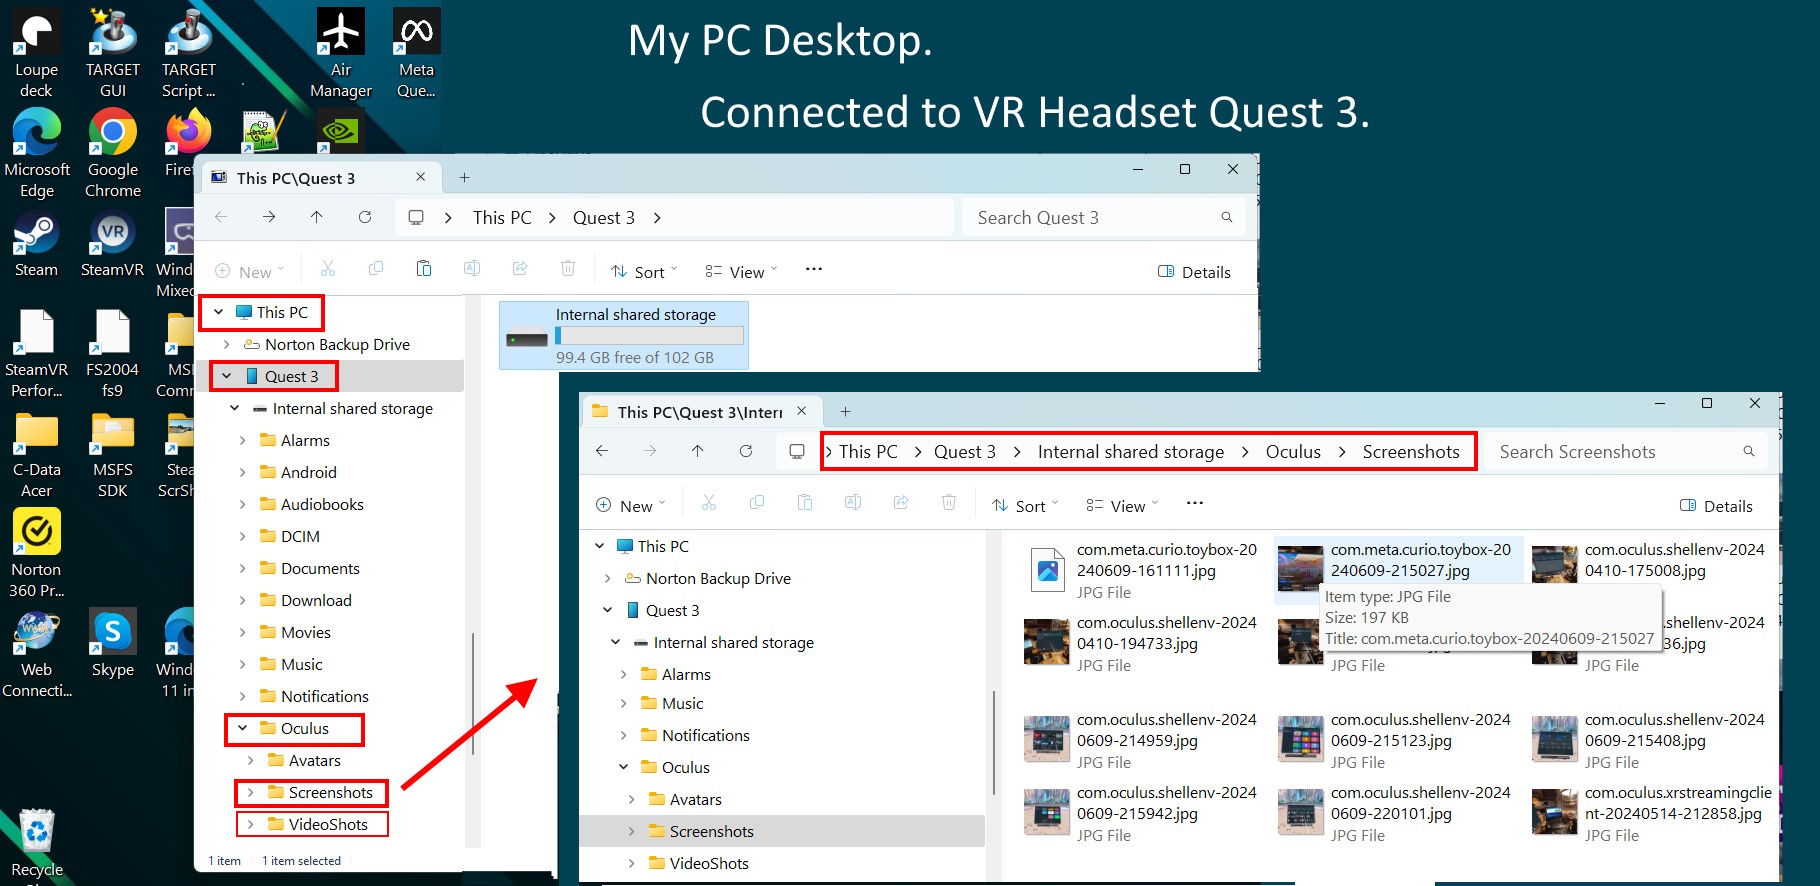Toggle Details pane in Screenshots window

(x=1716, y=506)
